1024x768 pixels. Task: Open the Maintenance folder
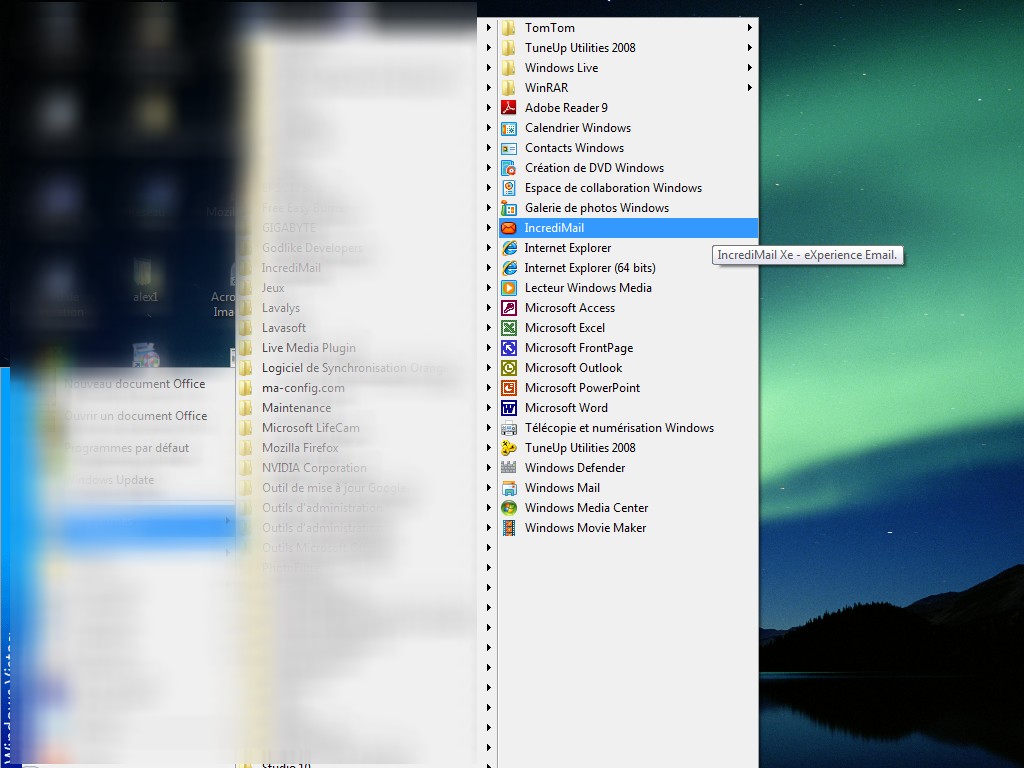(x=296, y=408)
